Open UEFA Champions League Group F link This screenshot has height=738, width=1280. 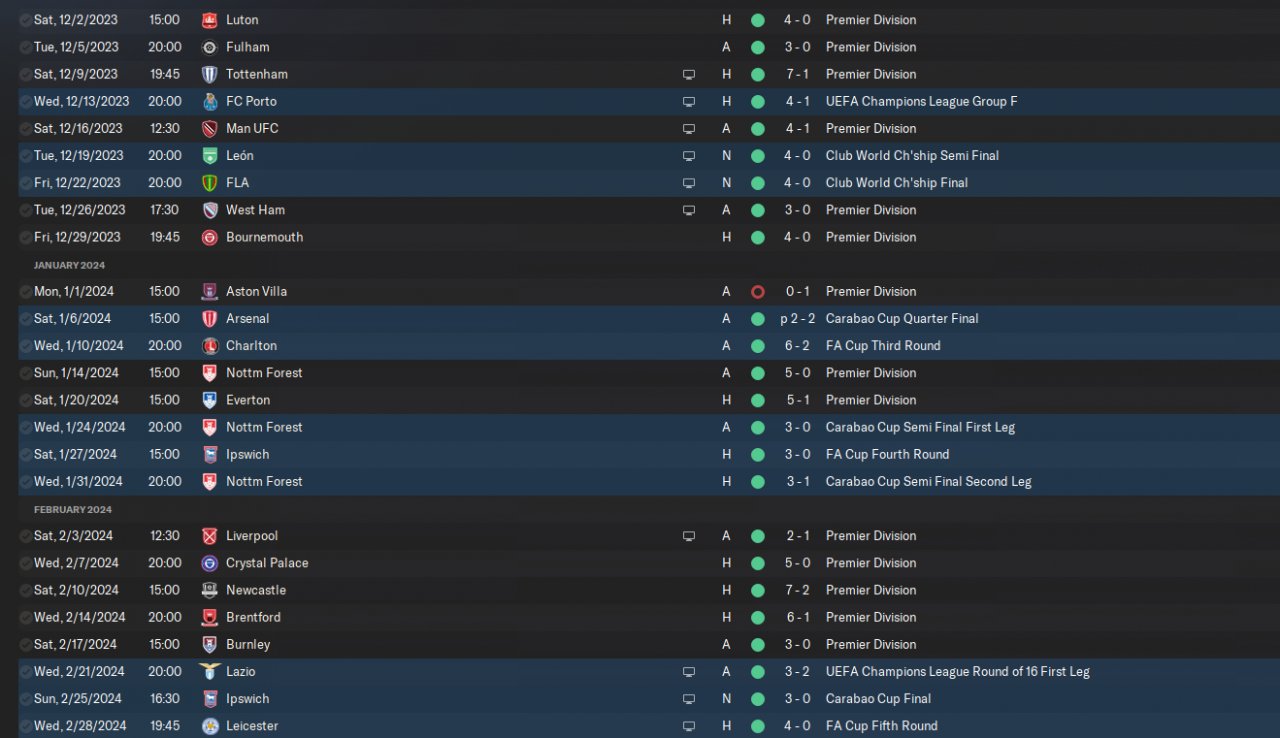pyautogui.click(x=921, y=101)
